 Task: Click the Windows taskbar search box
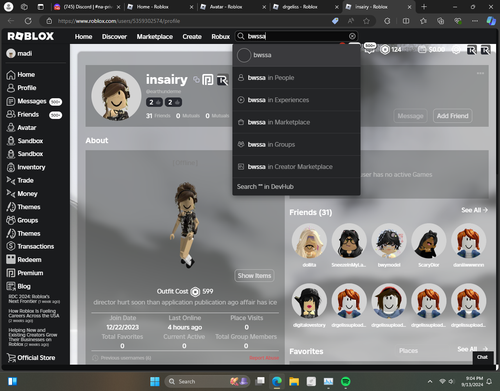click(207, 381)
